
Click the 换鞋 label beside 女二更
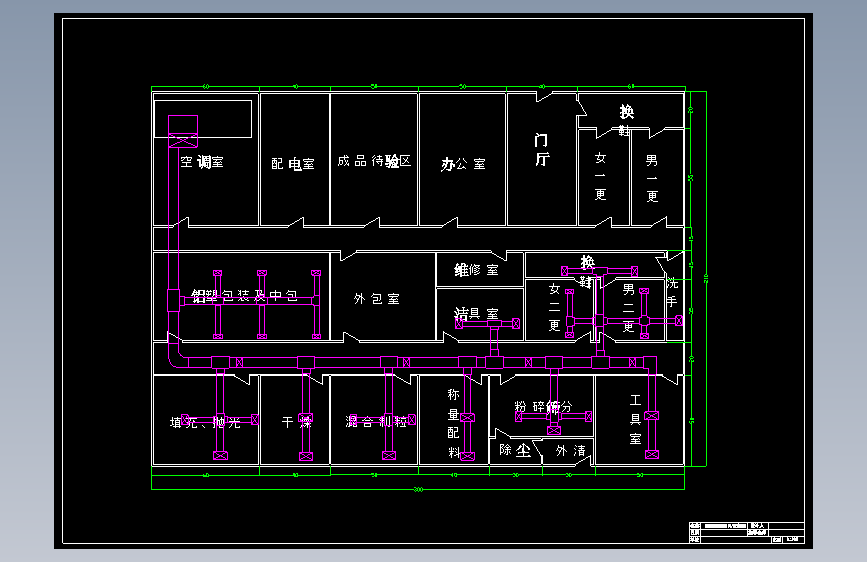click(x=587, y=272)
